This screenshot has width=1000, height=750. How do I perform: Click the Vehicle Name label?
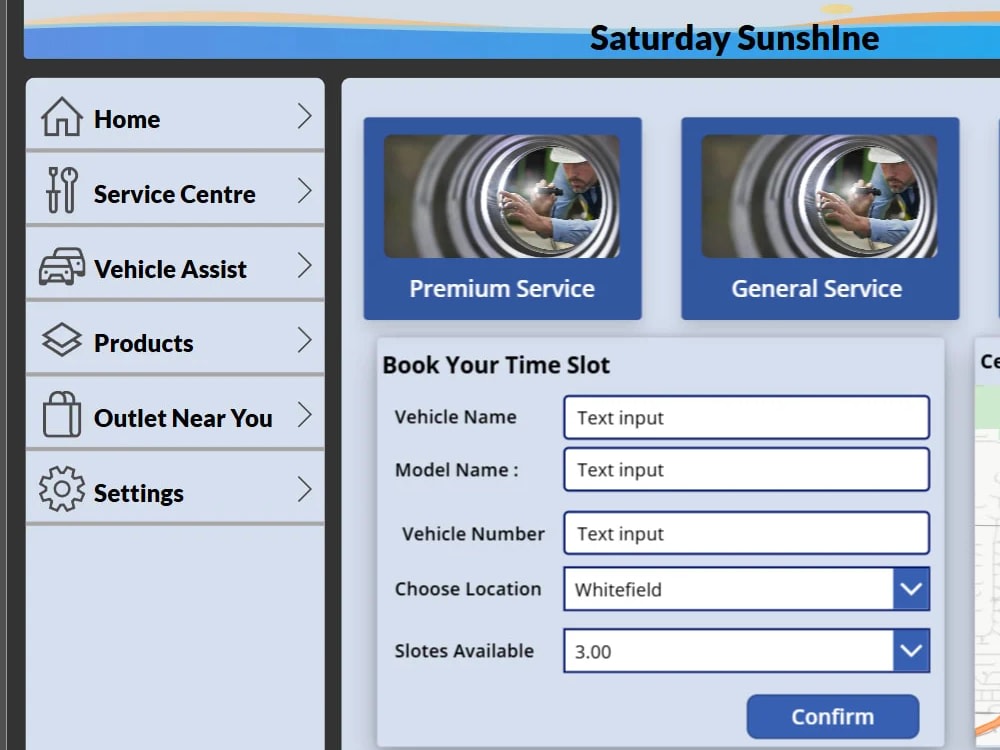click(455, 417)
